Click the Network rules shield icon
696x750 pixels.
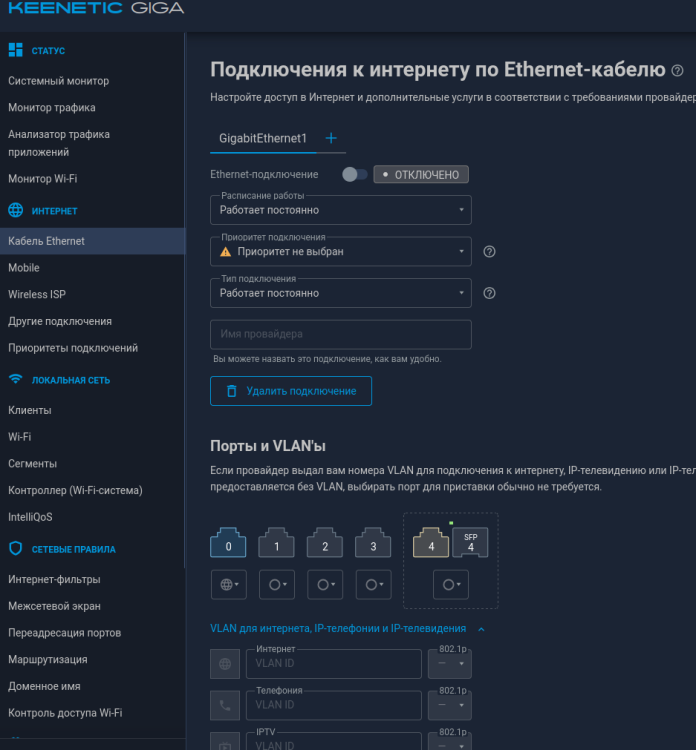tap(15, 548)
